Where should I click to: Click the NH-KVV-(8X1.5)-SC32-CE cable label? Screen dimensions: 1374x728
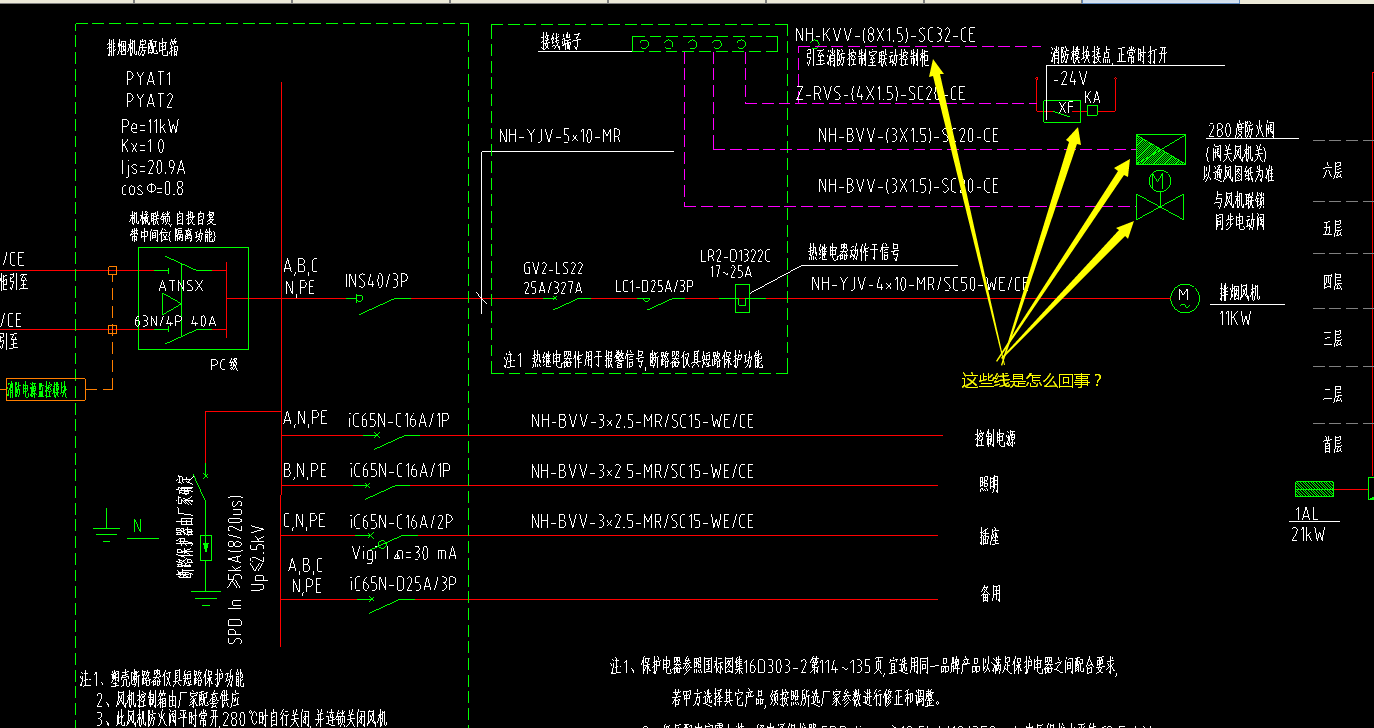(x=885, y=35)
